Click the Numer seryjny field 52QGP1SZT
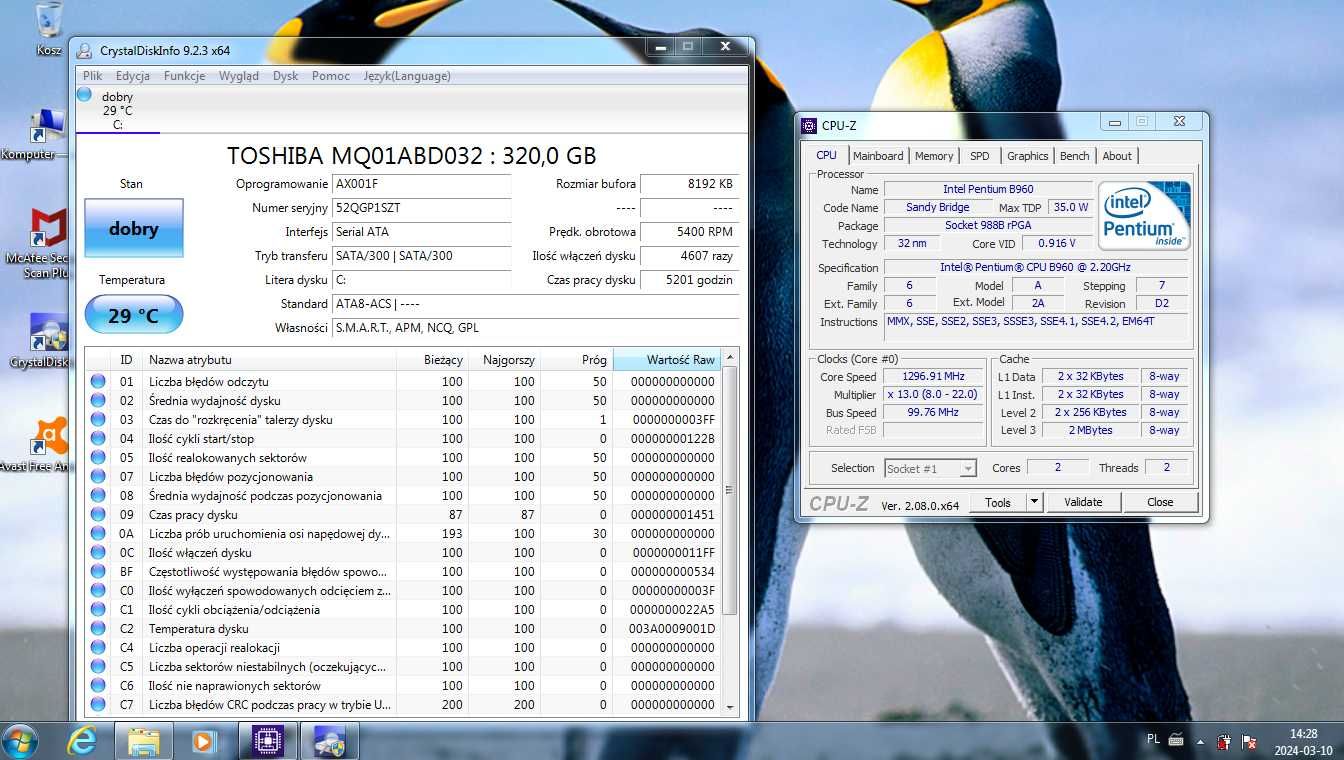The image size is (1344, 760). [421, 208]
